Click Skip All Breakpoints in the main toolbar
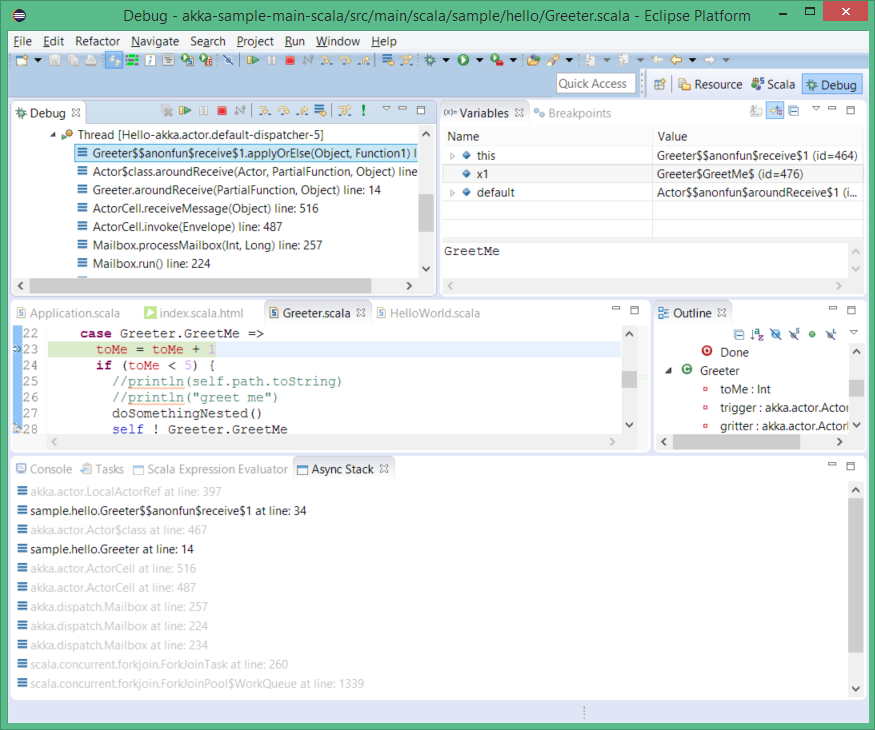The height and width of the screenshot is (730, 875). coord(228,60)
